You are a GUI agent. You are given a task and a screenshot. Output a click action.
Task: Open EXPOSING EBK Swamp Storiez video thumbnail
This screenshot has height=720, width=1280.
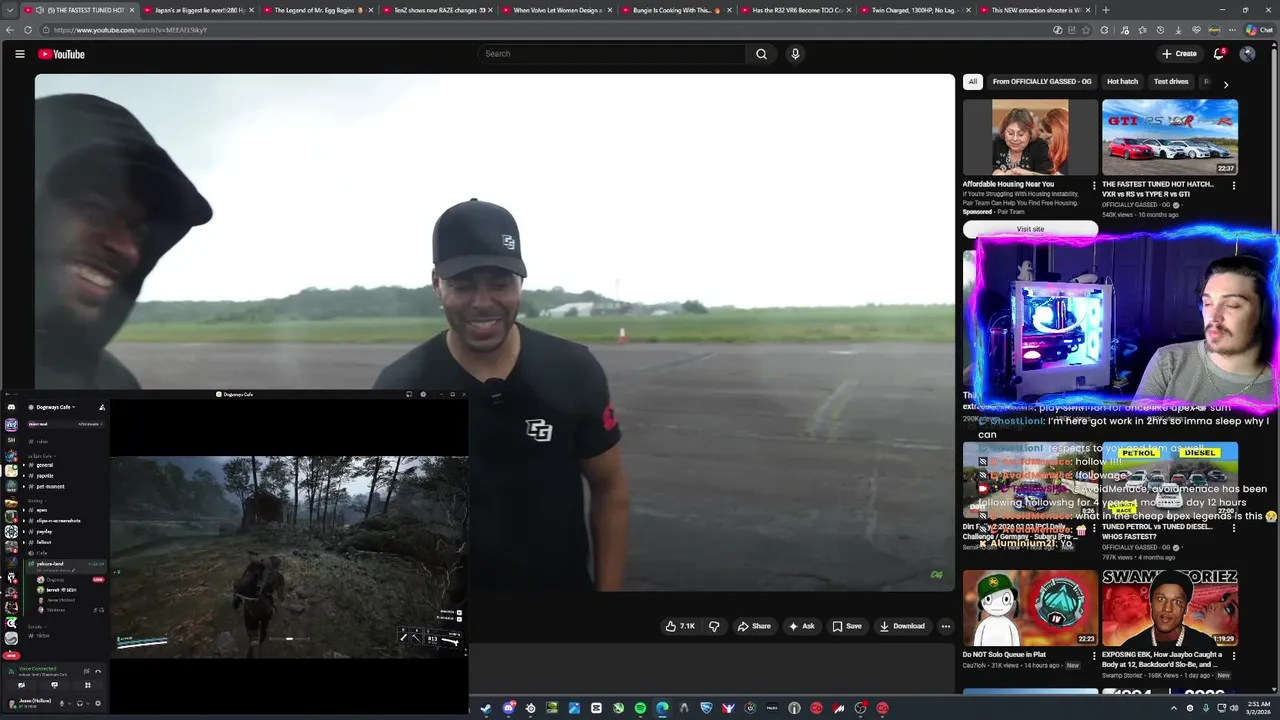(x=1170, y=608)
